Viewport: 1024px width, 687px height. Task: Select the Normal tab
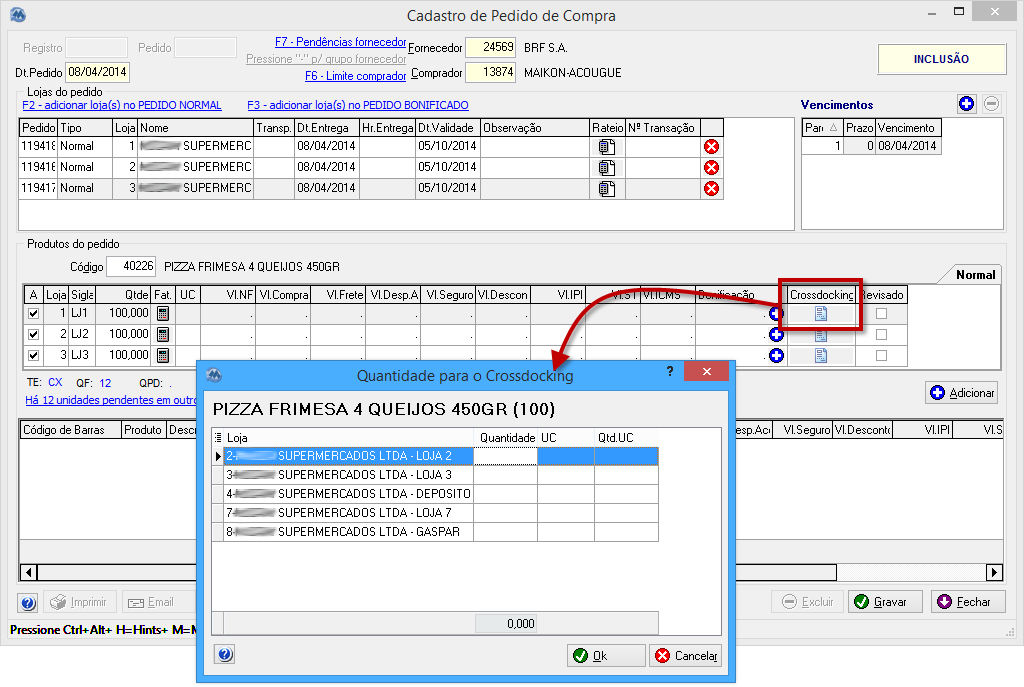[x=975, y=275]
